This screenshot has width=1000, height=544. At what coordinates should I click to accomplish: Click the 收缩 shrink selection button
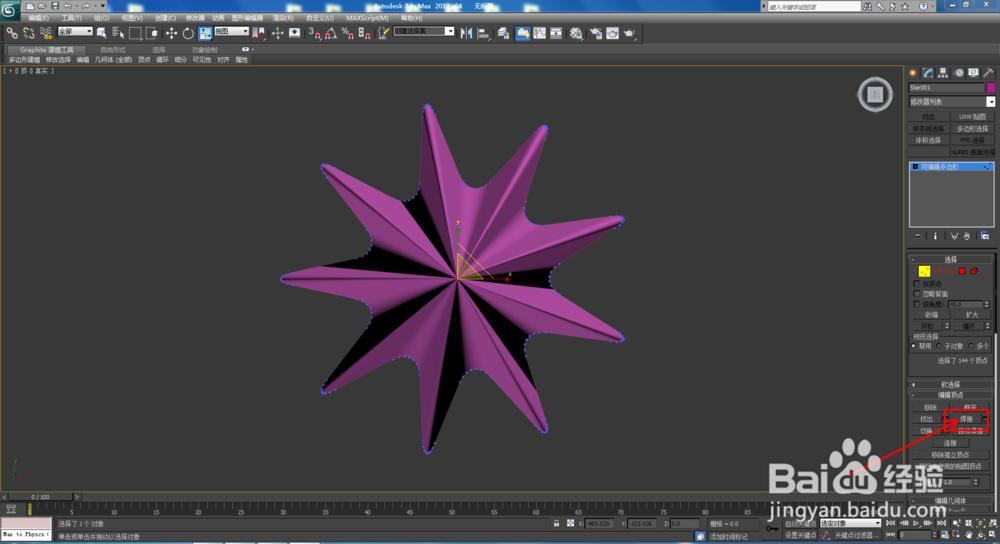coord(931,315)
